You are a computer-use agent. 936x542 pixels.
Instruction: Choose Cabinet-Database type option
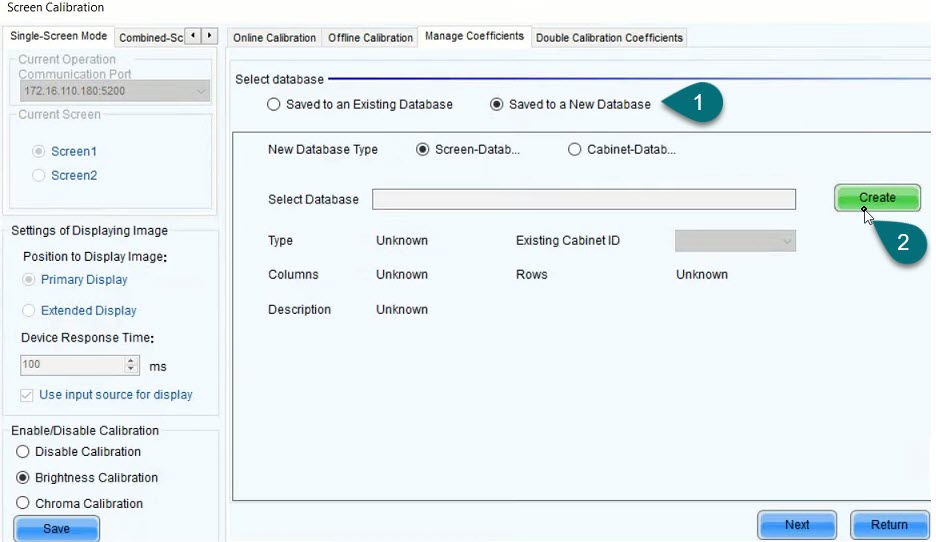(574, 150)
